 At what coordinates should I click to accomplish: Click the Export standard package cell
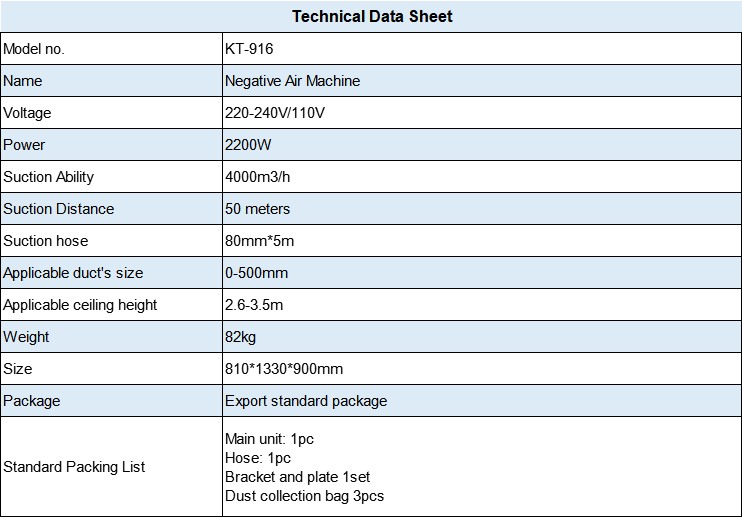click(x=306, y=401)
